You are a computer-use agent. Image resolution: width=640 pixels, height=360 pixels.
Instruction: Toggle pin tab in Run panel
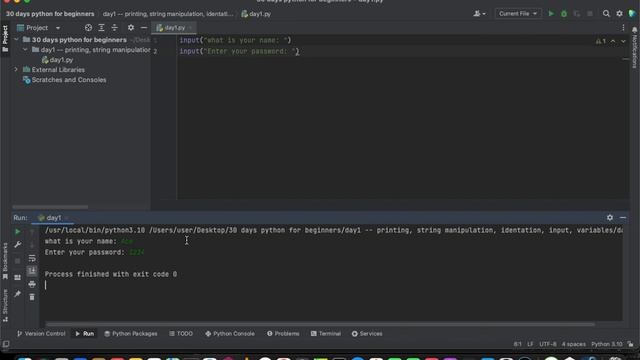18,293
